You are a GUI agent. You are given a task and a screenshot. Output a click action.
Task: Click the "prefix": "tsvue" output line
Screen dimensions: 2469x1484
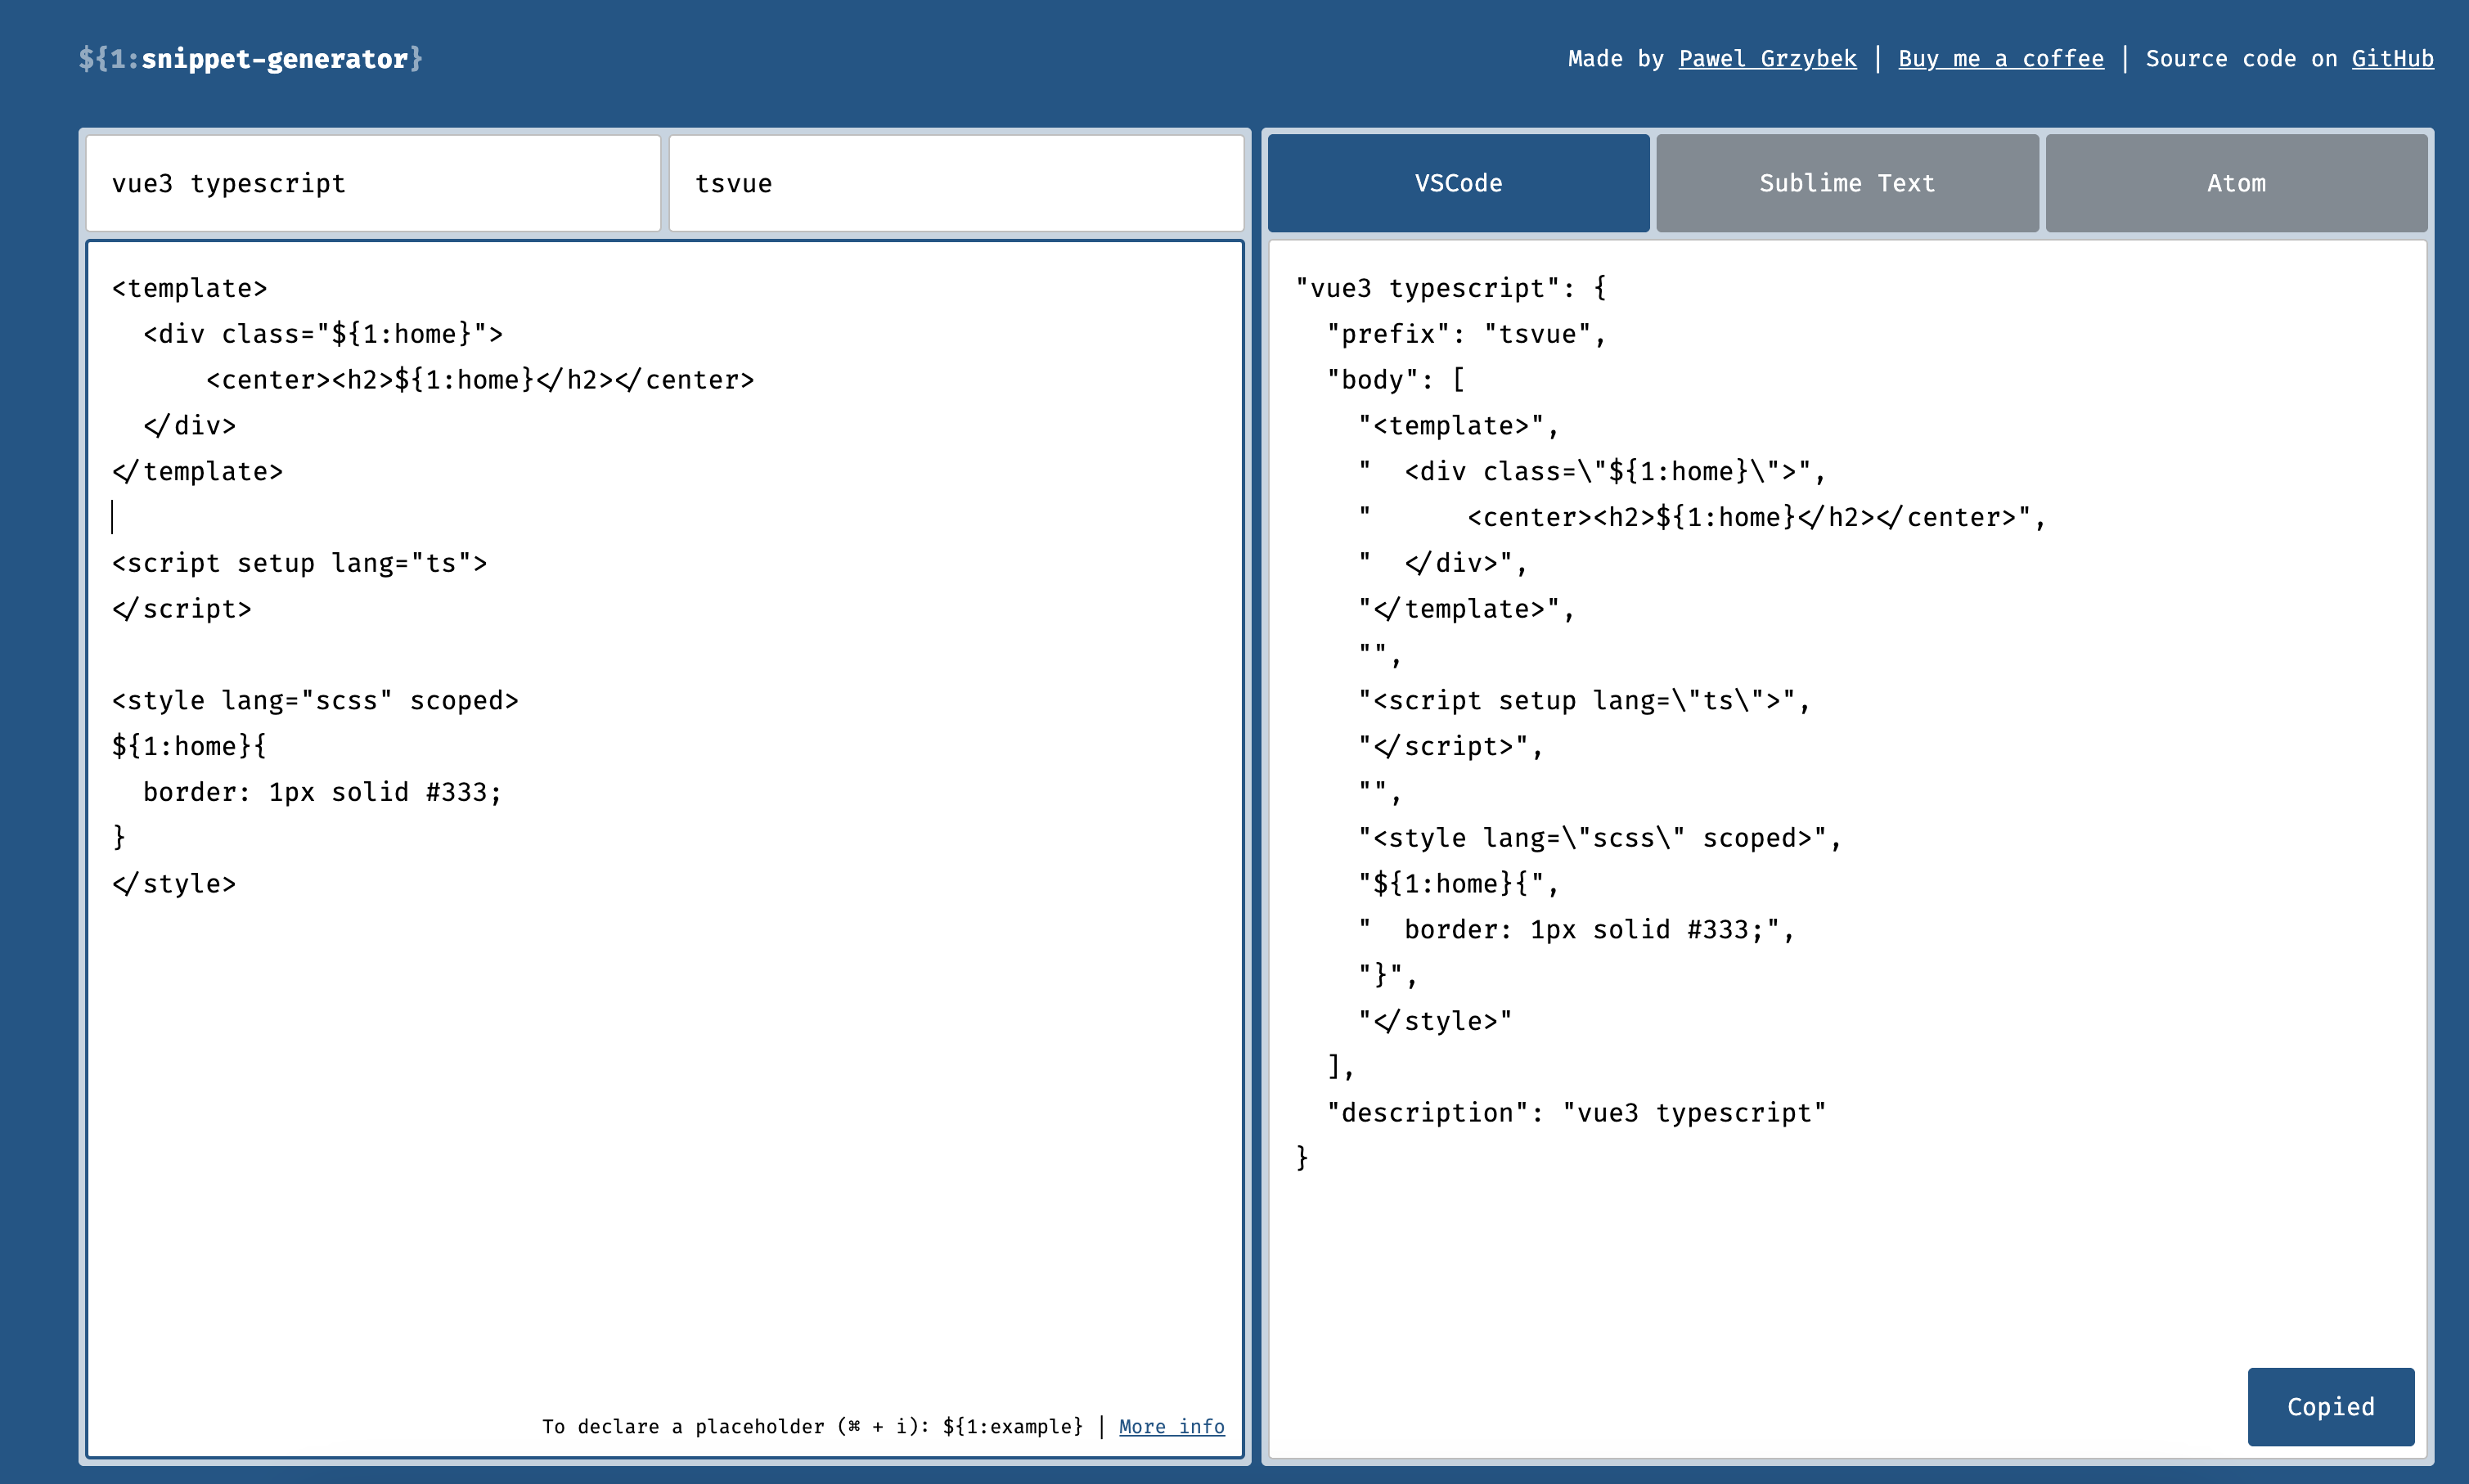pyautogui.click(x=1466, y=334)
